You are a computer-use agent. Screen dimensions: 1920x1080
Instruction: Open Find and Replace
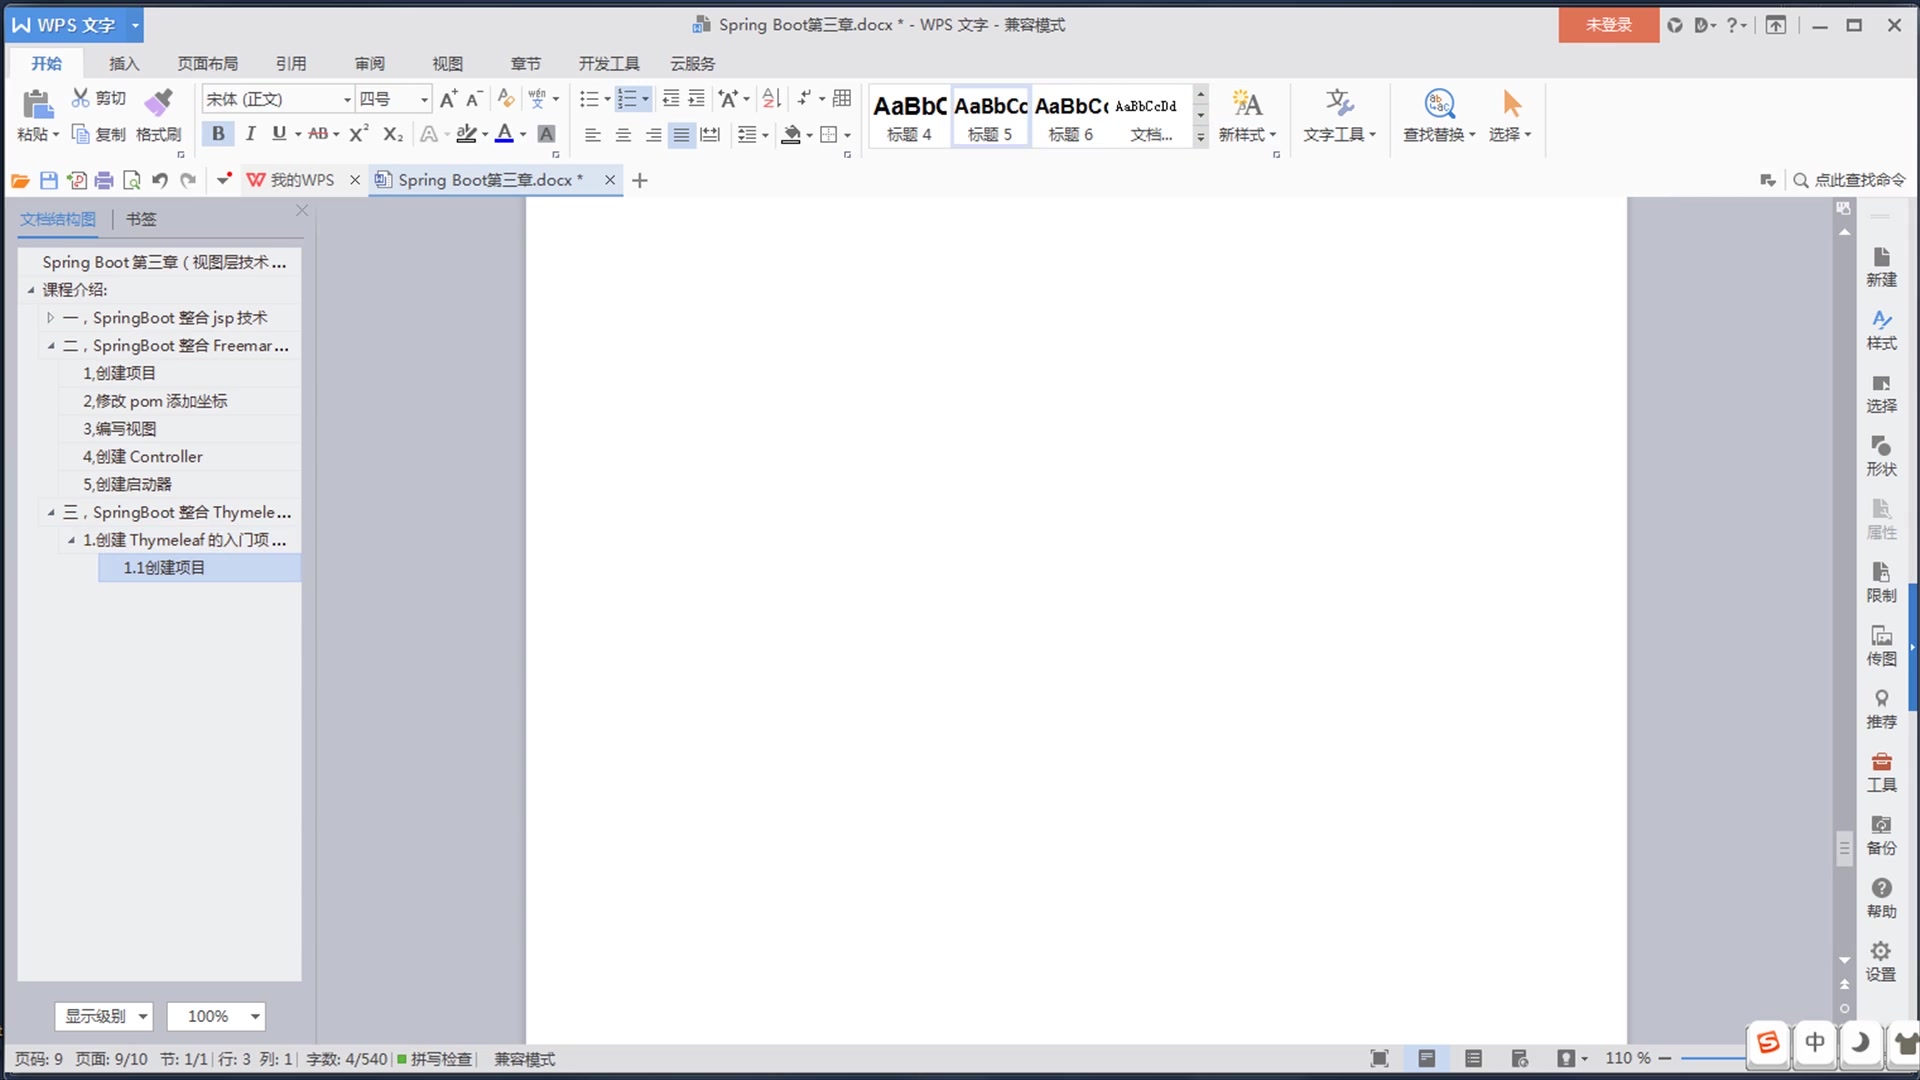1439,116
